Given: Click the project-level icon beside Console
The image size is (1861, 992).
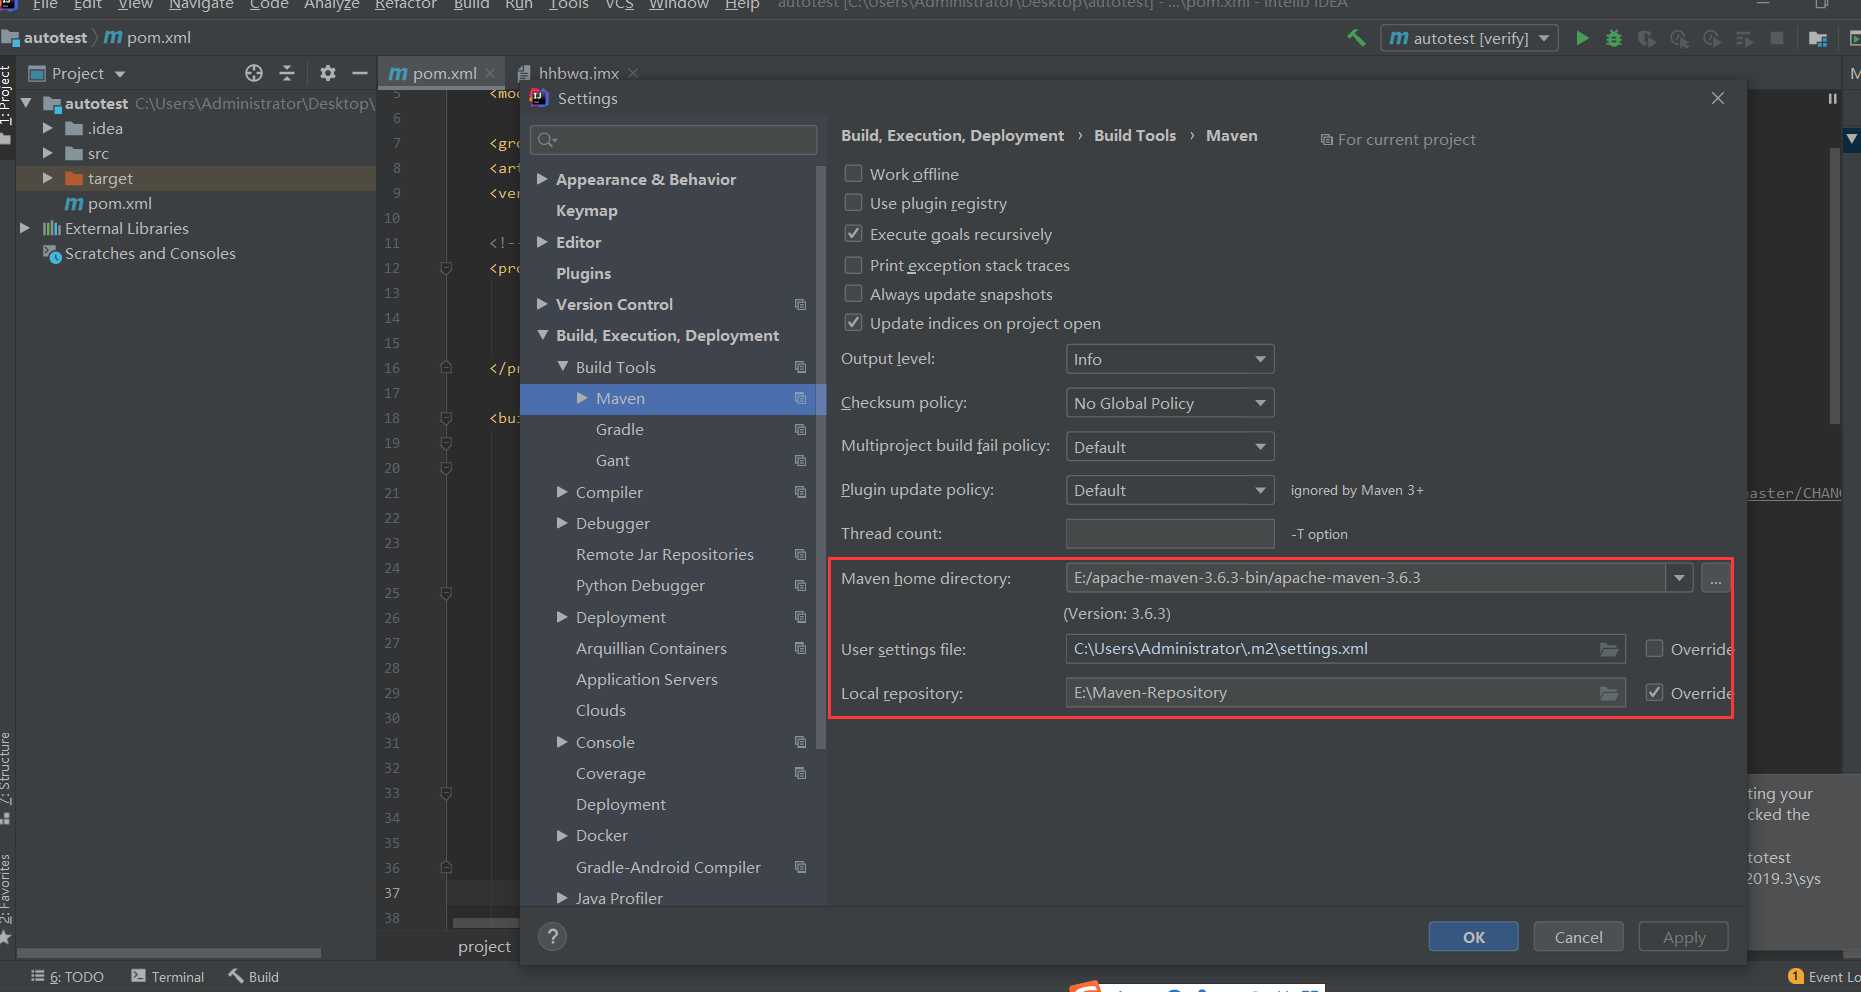Looking at the screenshot, I should 800,742.
